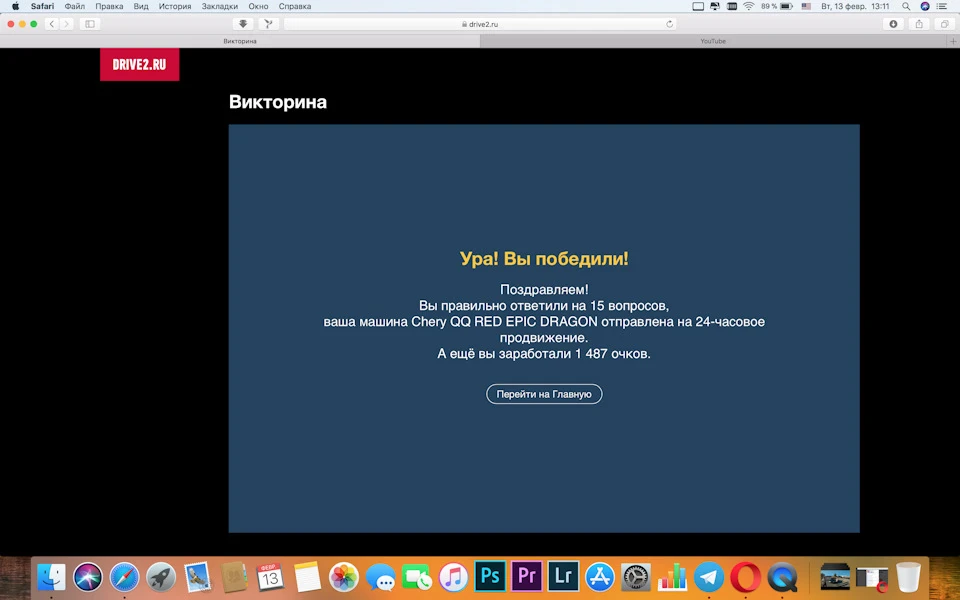Click the downward arrow extension icon in toolbar

[243, 24]
